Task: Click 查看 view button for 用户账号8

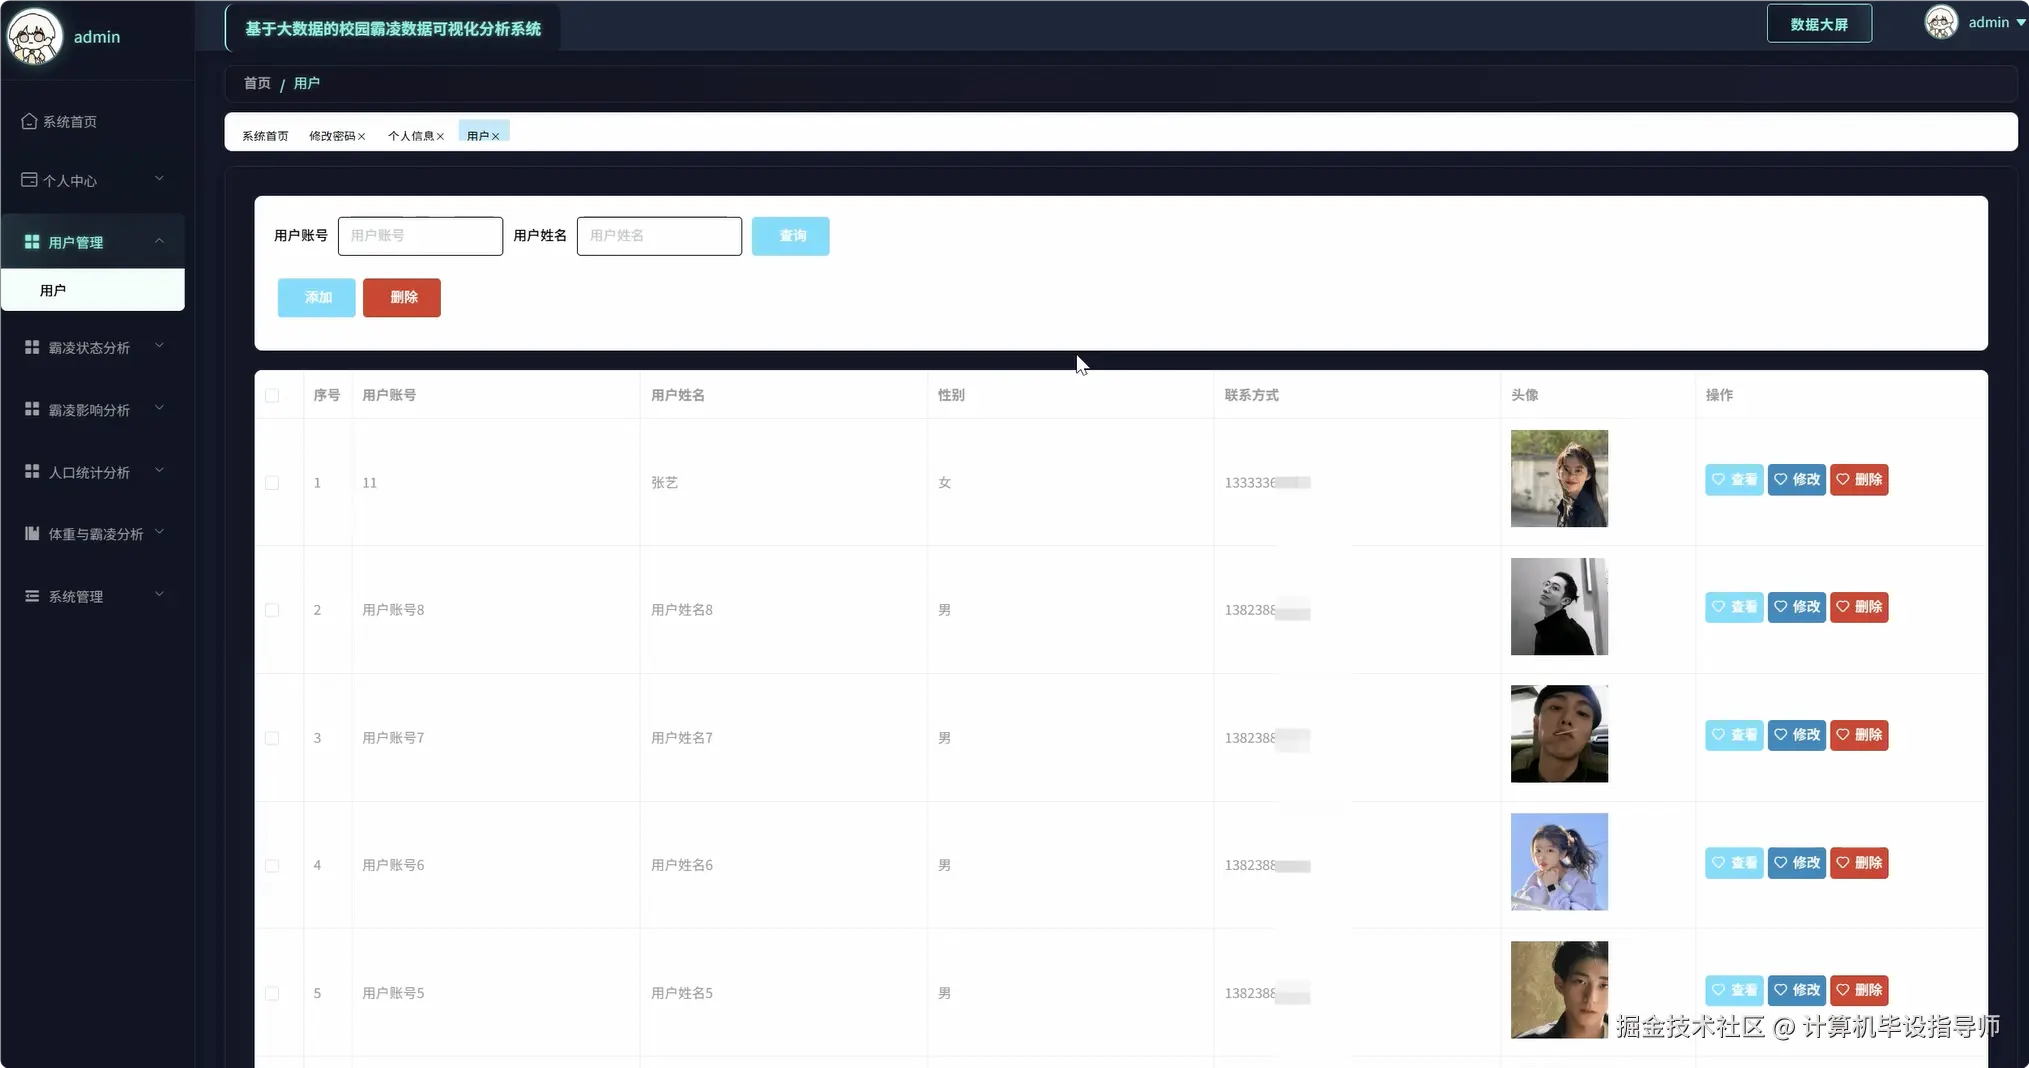Action: coord(1734,607)
